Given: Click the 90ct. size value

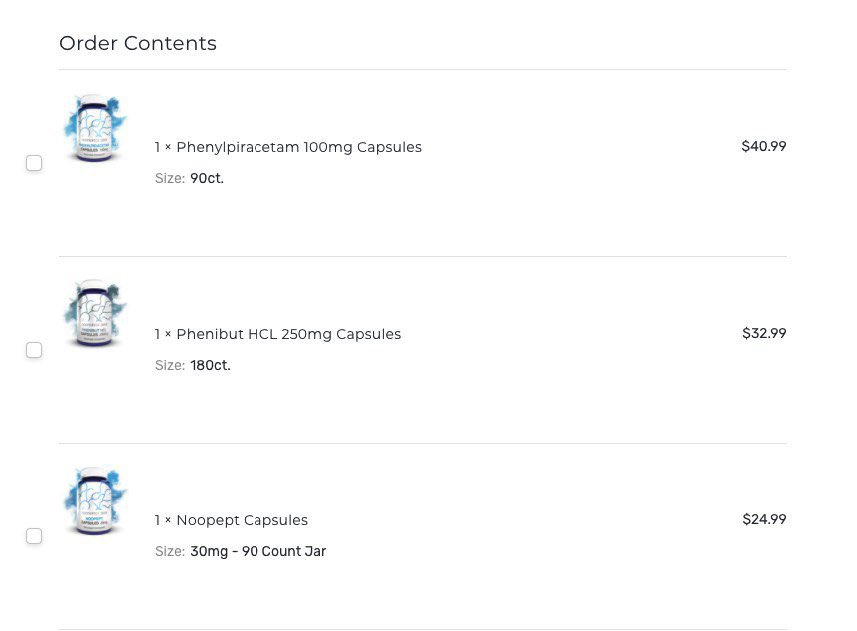Looking at the screenshot, I should click(207, 178).
